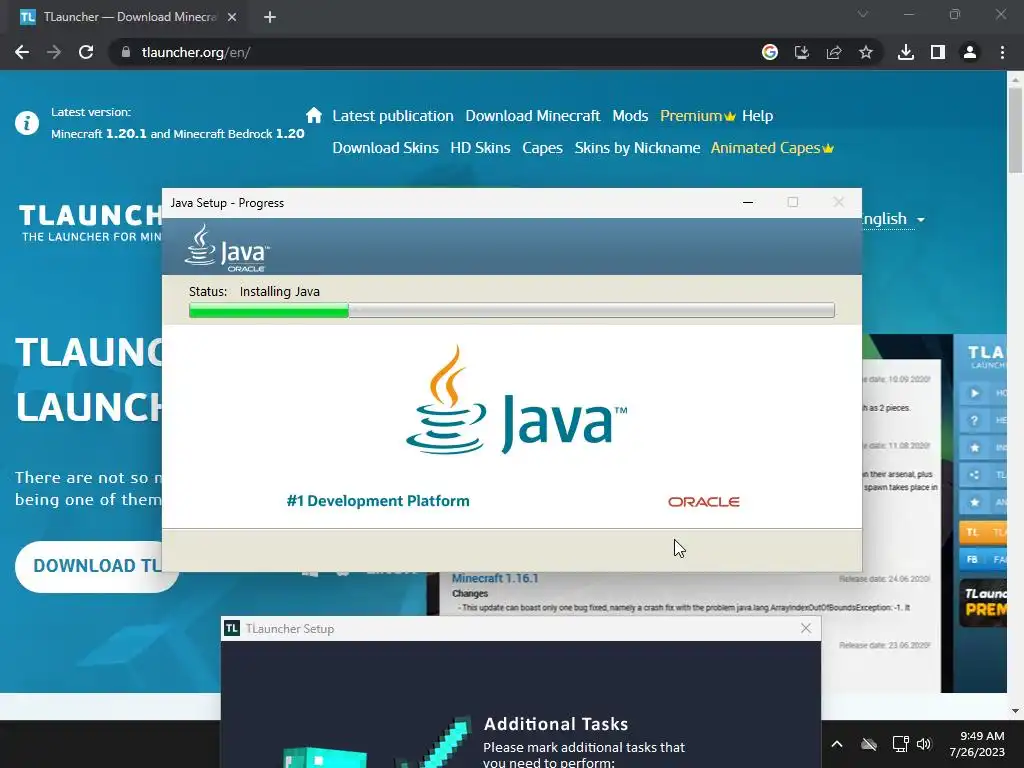Screen dimensions: 1024x768
Task: Click the install app icon in address bar
Action: click(x=802, y=52)
